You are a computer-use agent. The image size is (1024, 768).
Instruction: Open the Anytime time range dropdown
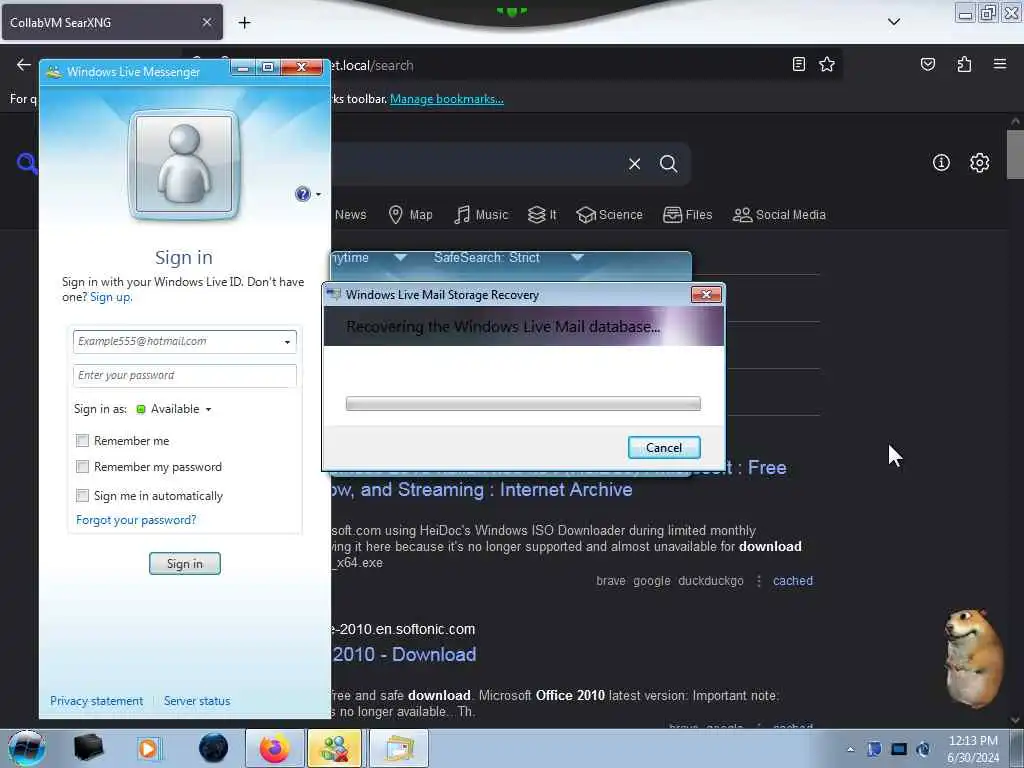point(370,258)
